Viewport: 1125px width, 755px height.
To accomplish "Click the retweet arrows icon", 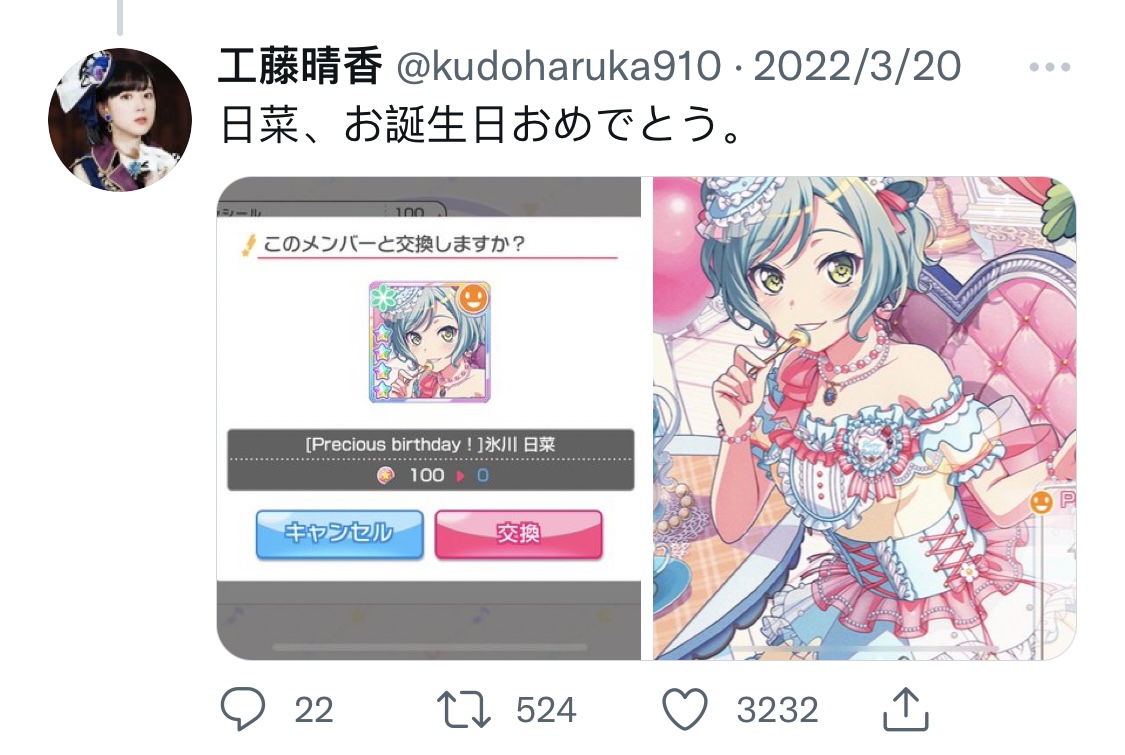I will pyautogui.click(x=463, y=709).
